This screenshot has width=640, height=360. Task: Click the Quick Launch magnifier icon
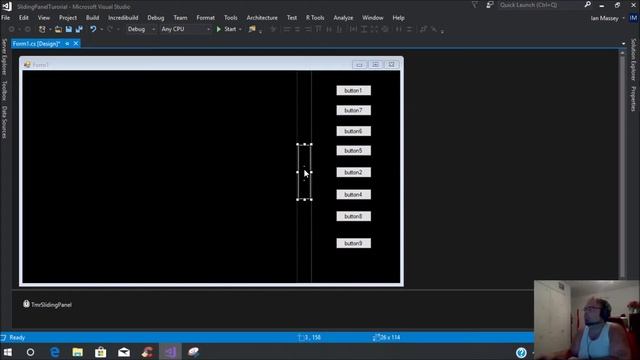pyautogui.click(x=587, y=5)
